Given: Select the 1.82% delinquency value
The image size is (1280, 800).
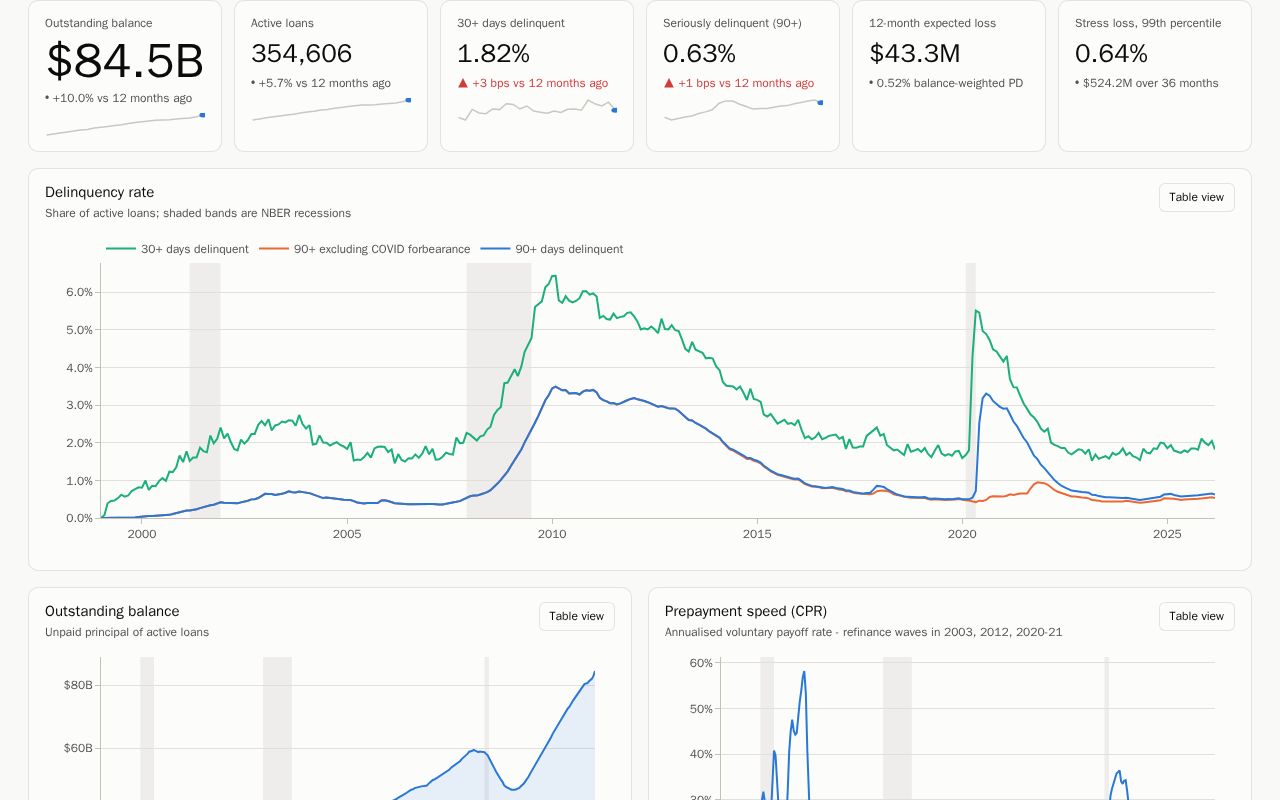Looking at the screenshot, I should [493, 54].
